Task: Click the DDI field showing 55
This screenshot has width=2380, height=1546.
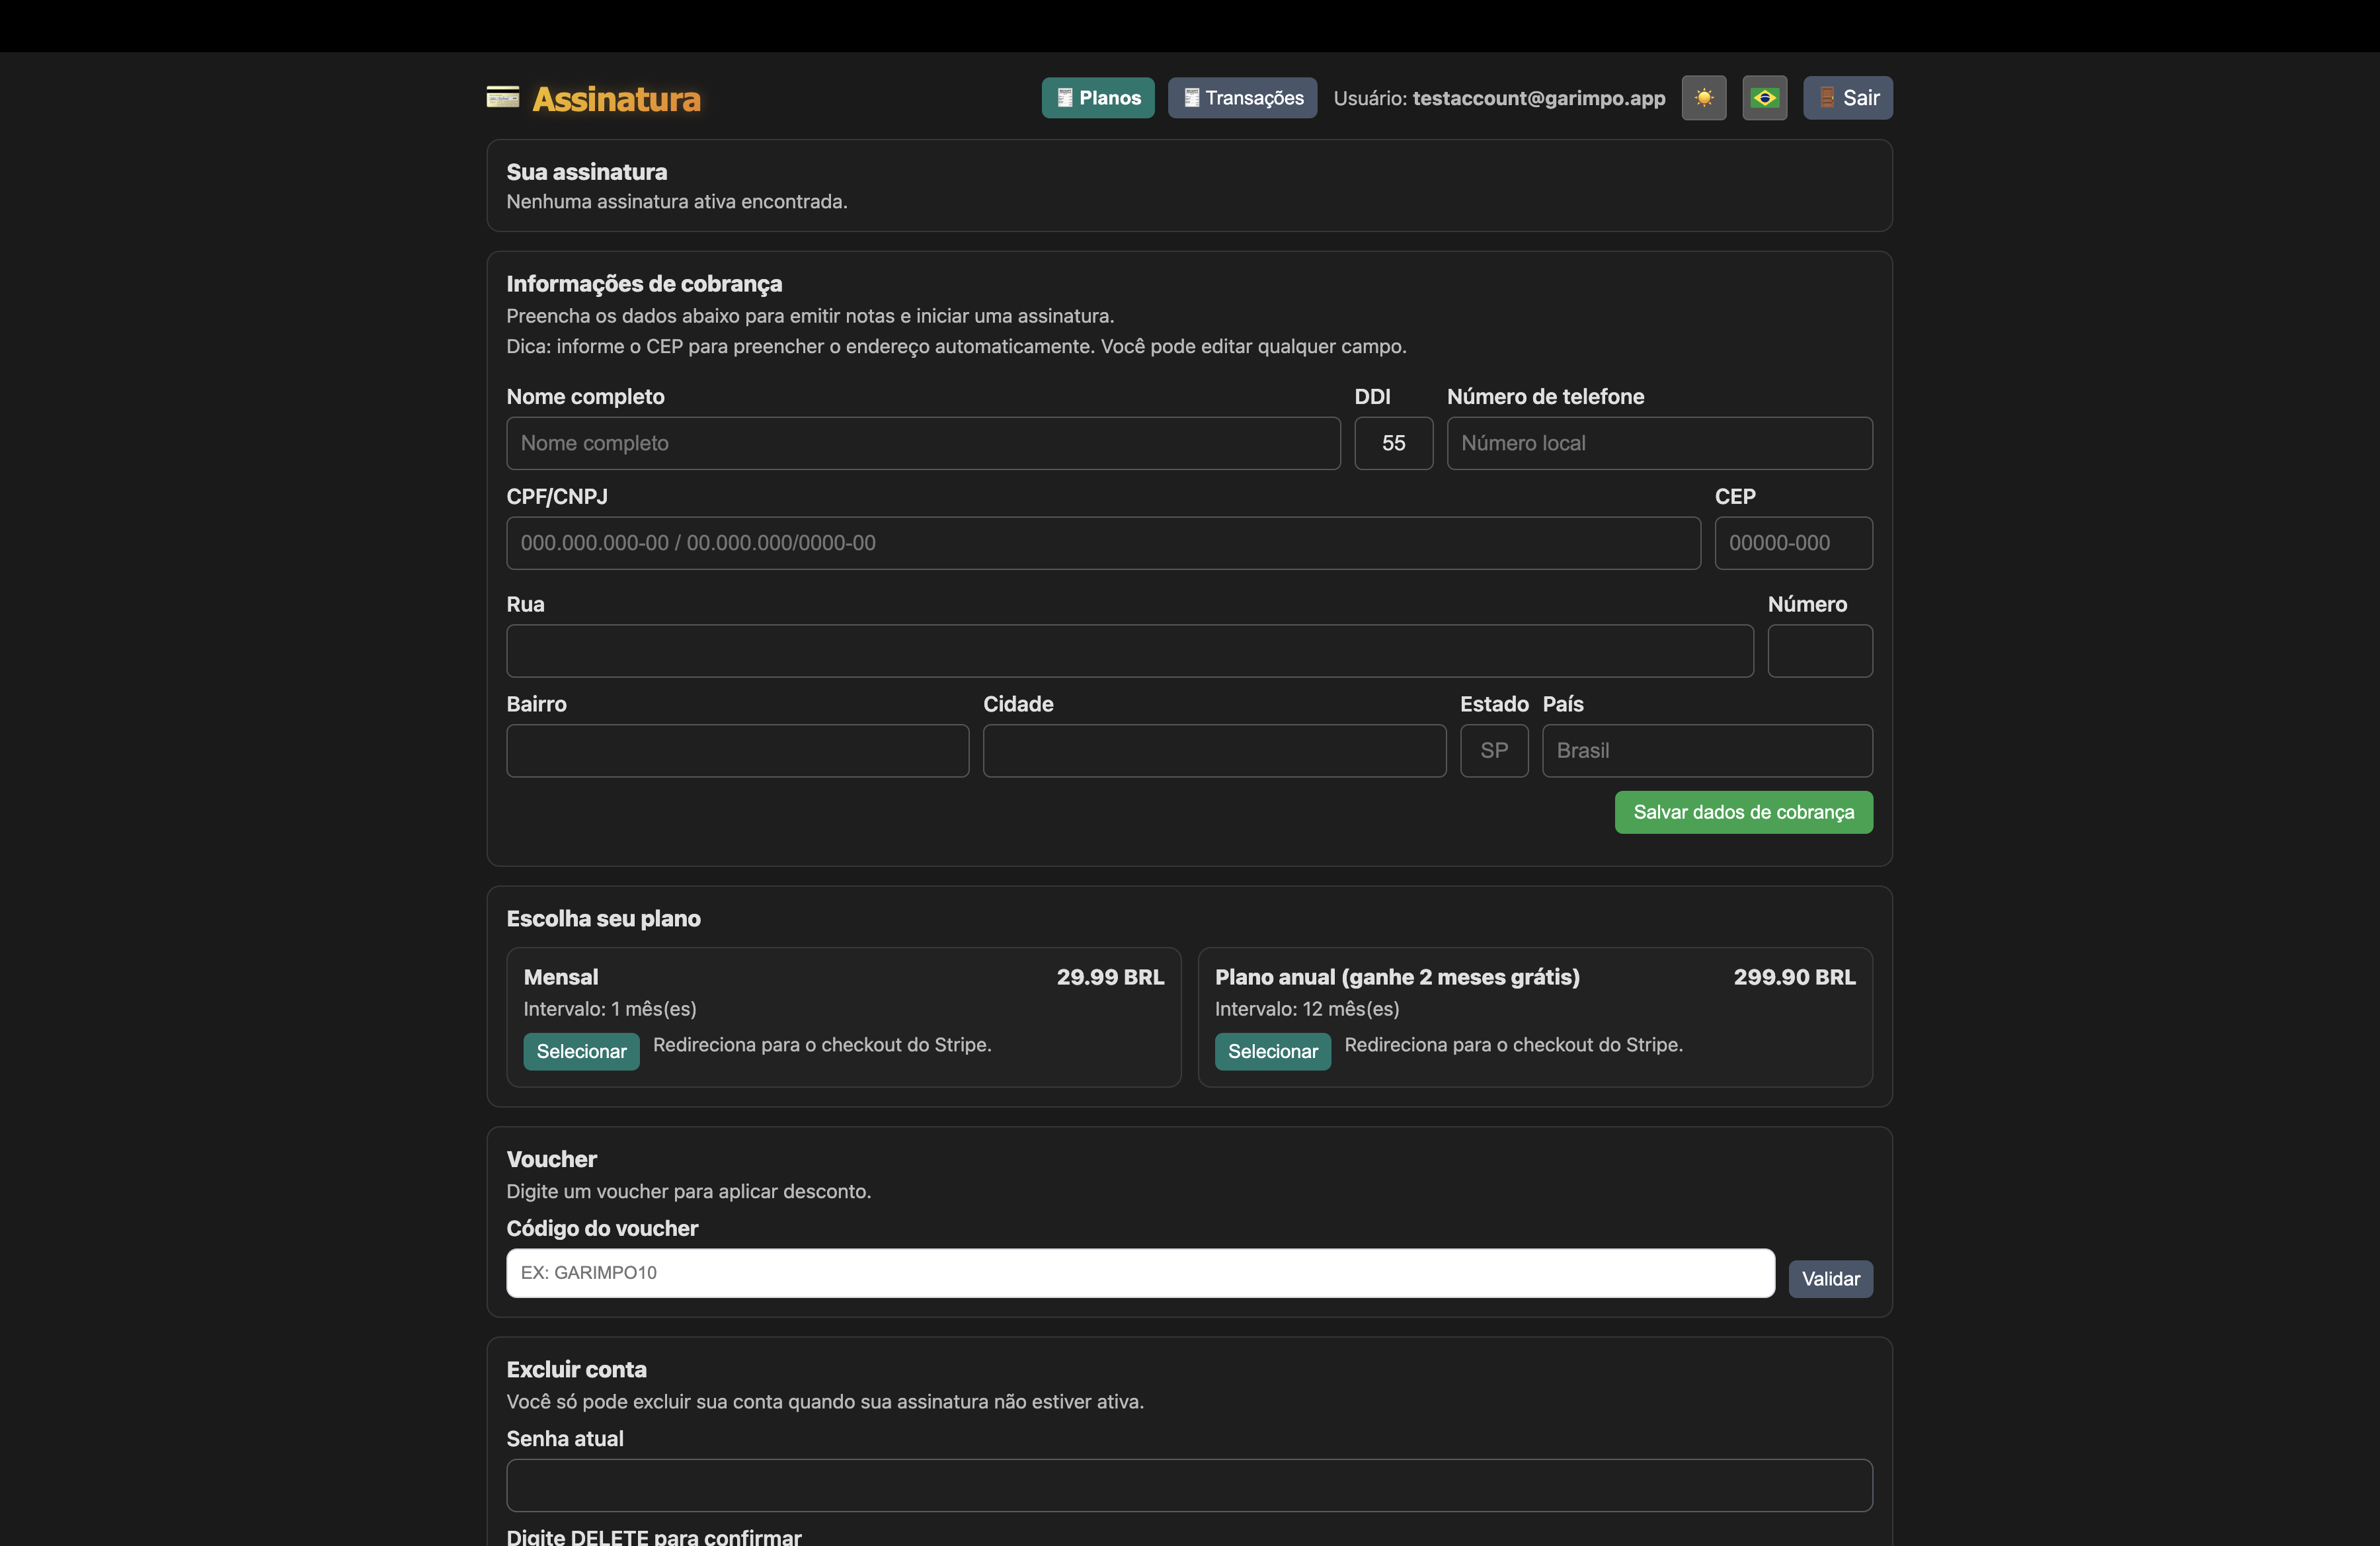Action: (x=1393, y=443)
